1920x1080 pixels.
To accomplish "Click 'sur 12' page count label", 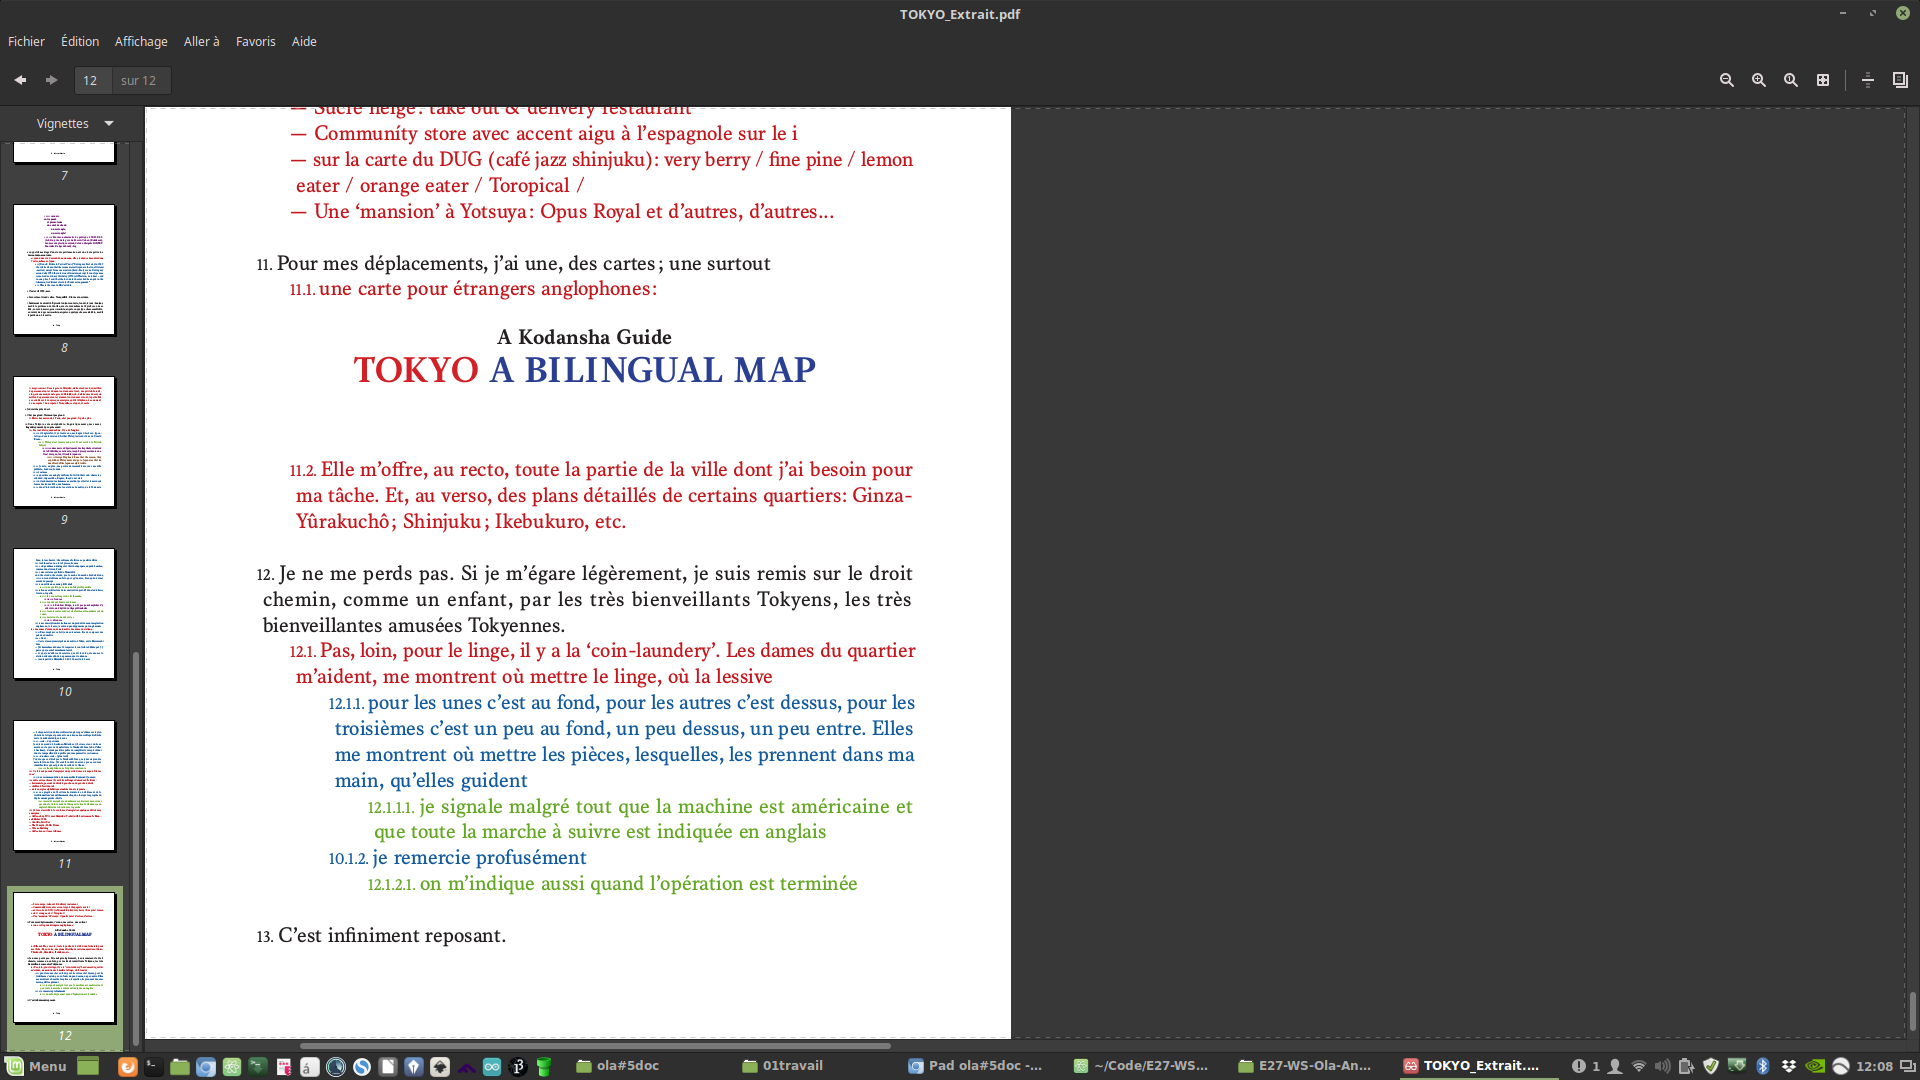I will 138,80.
